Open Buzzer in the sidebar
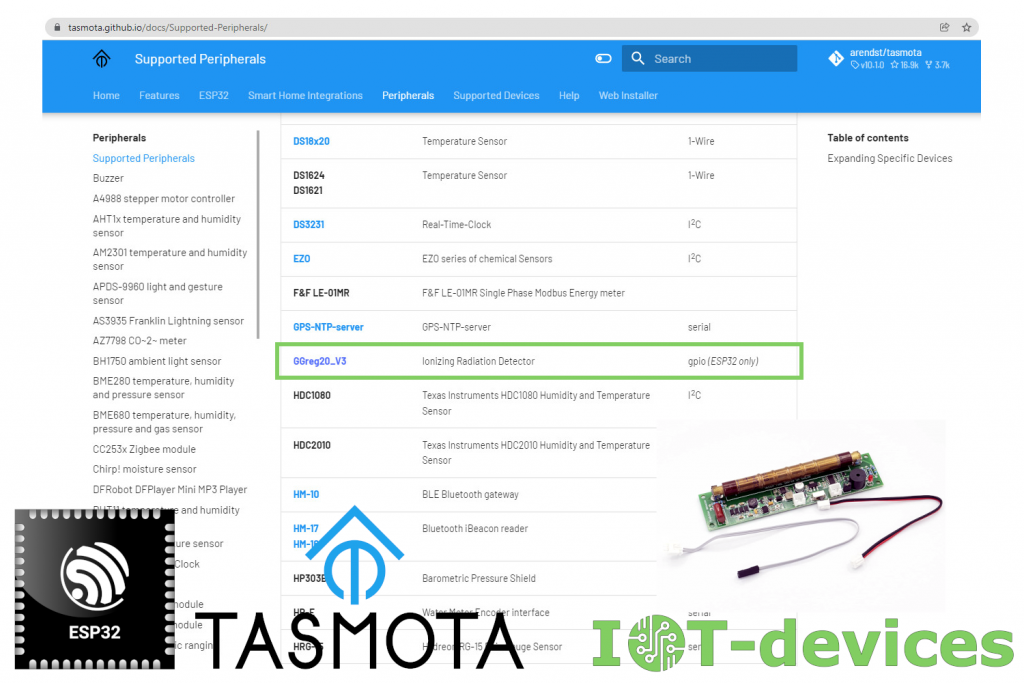The image size is (1024, 683). 108,178
